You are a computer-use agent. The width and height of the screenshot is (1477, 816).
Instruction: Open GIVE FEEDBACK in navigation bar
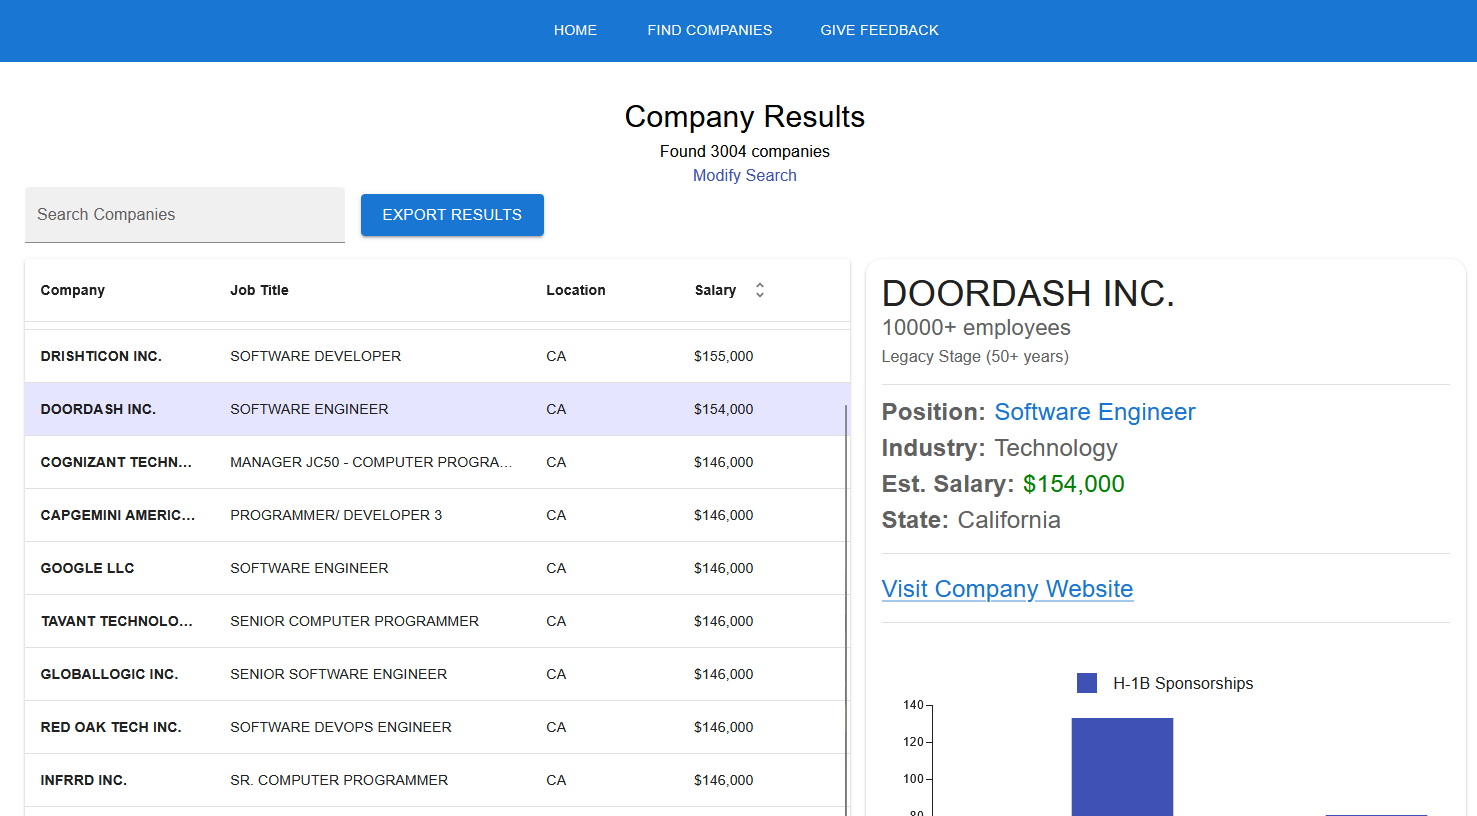coord(879,30)
